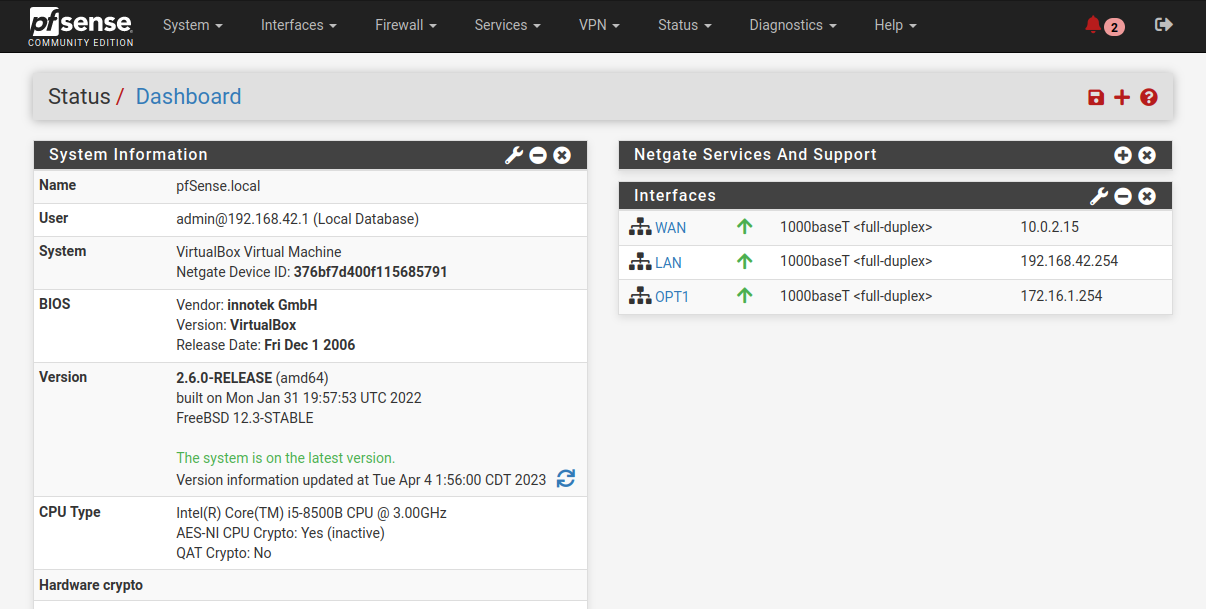Click the green up arrow for OPT1
The image size is (1206, 609).
(x=744, y=296)
